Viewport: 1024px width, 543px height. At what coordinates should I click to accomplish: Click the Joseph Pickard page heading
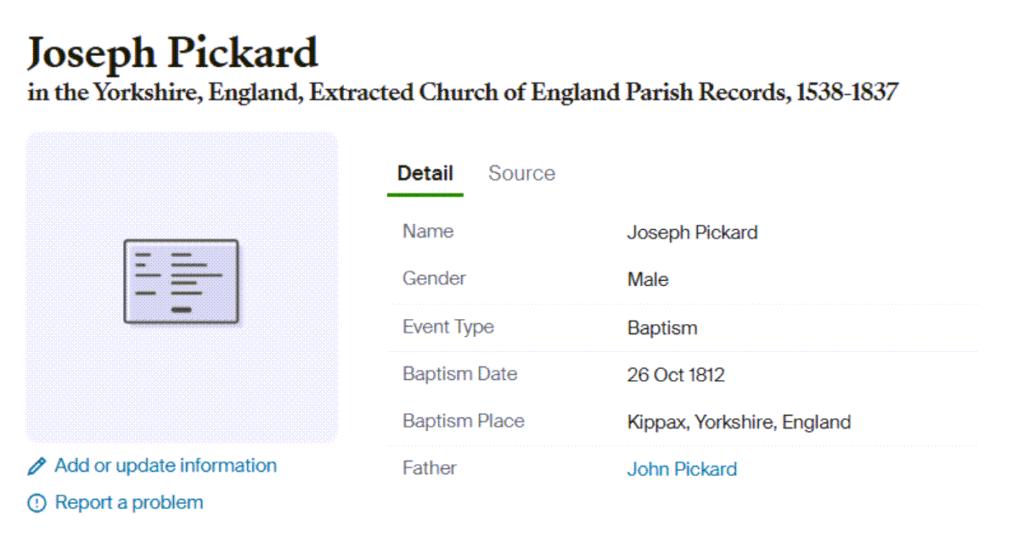tap(172, 52)
